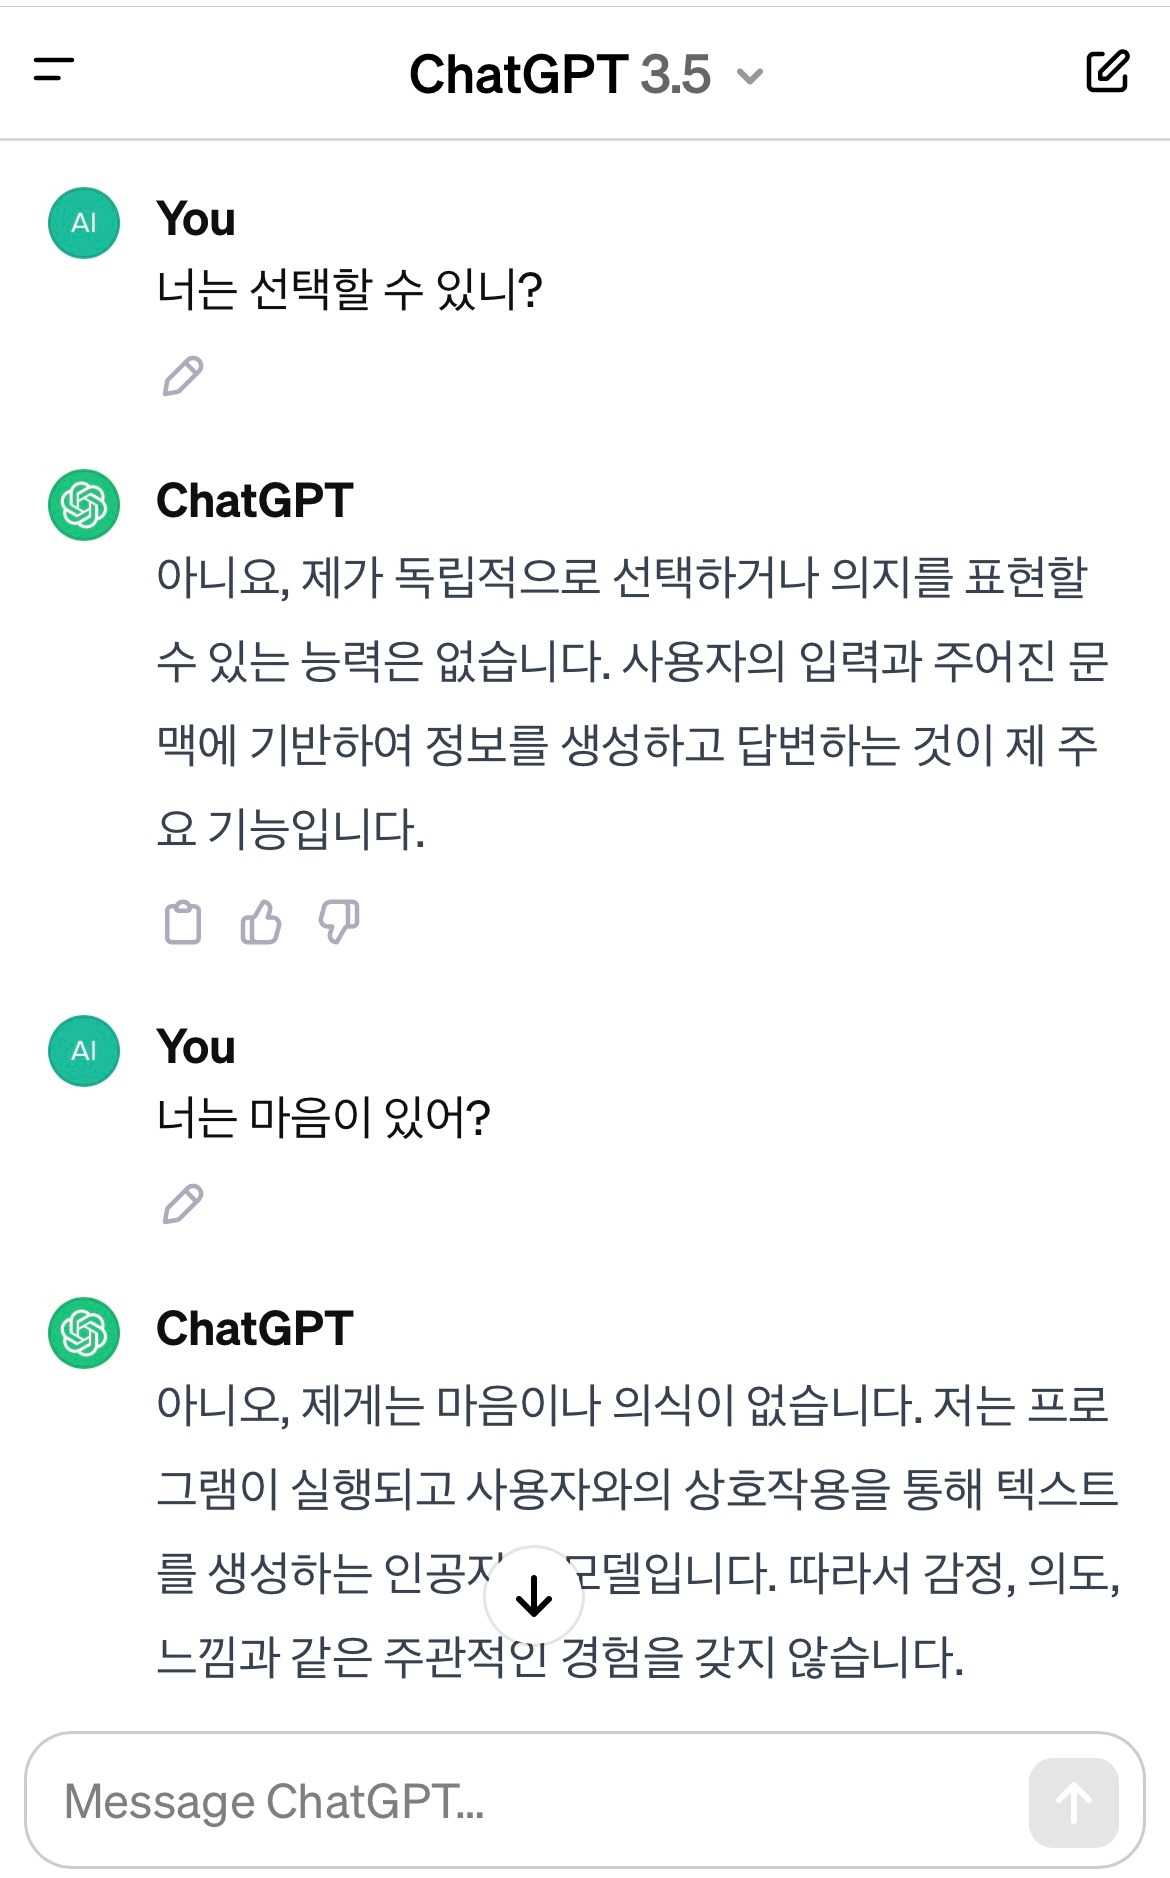Jump to bottom with down-arrow button
Viewport: 1170px width, 1878px height.
[534, 1596]
